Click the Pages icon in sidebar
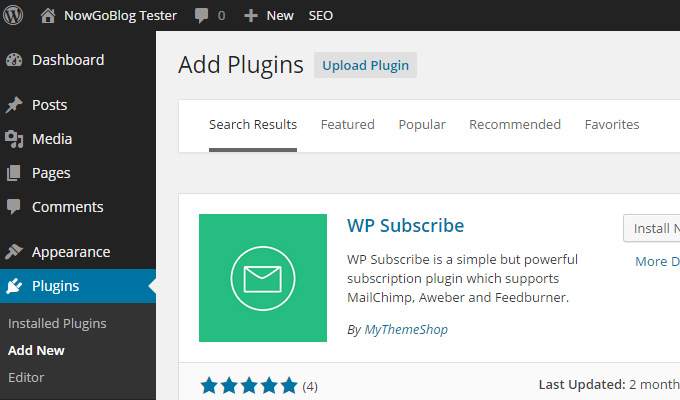680x400 pixels. click(13, 173)
